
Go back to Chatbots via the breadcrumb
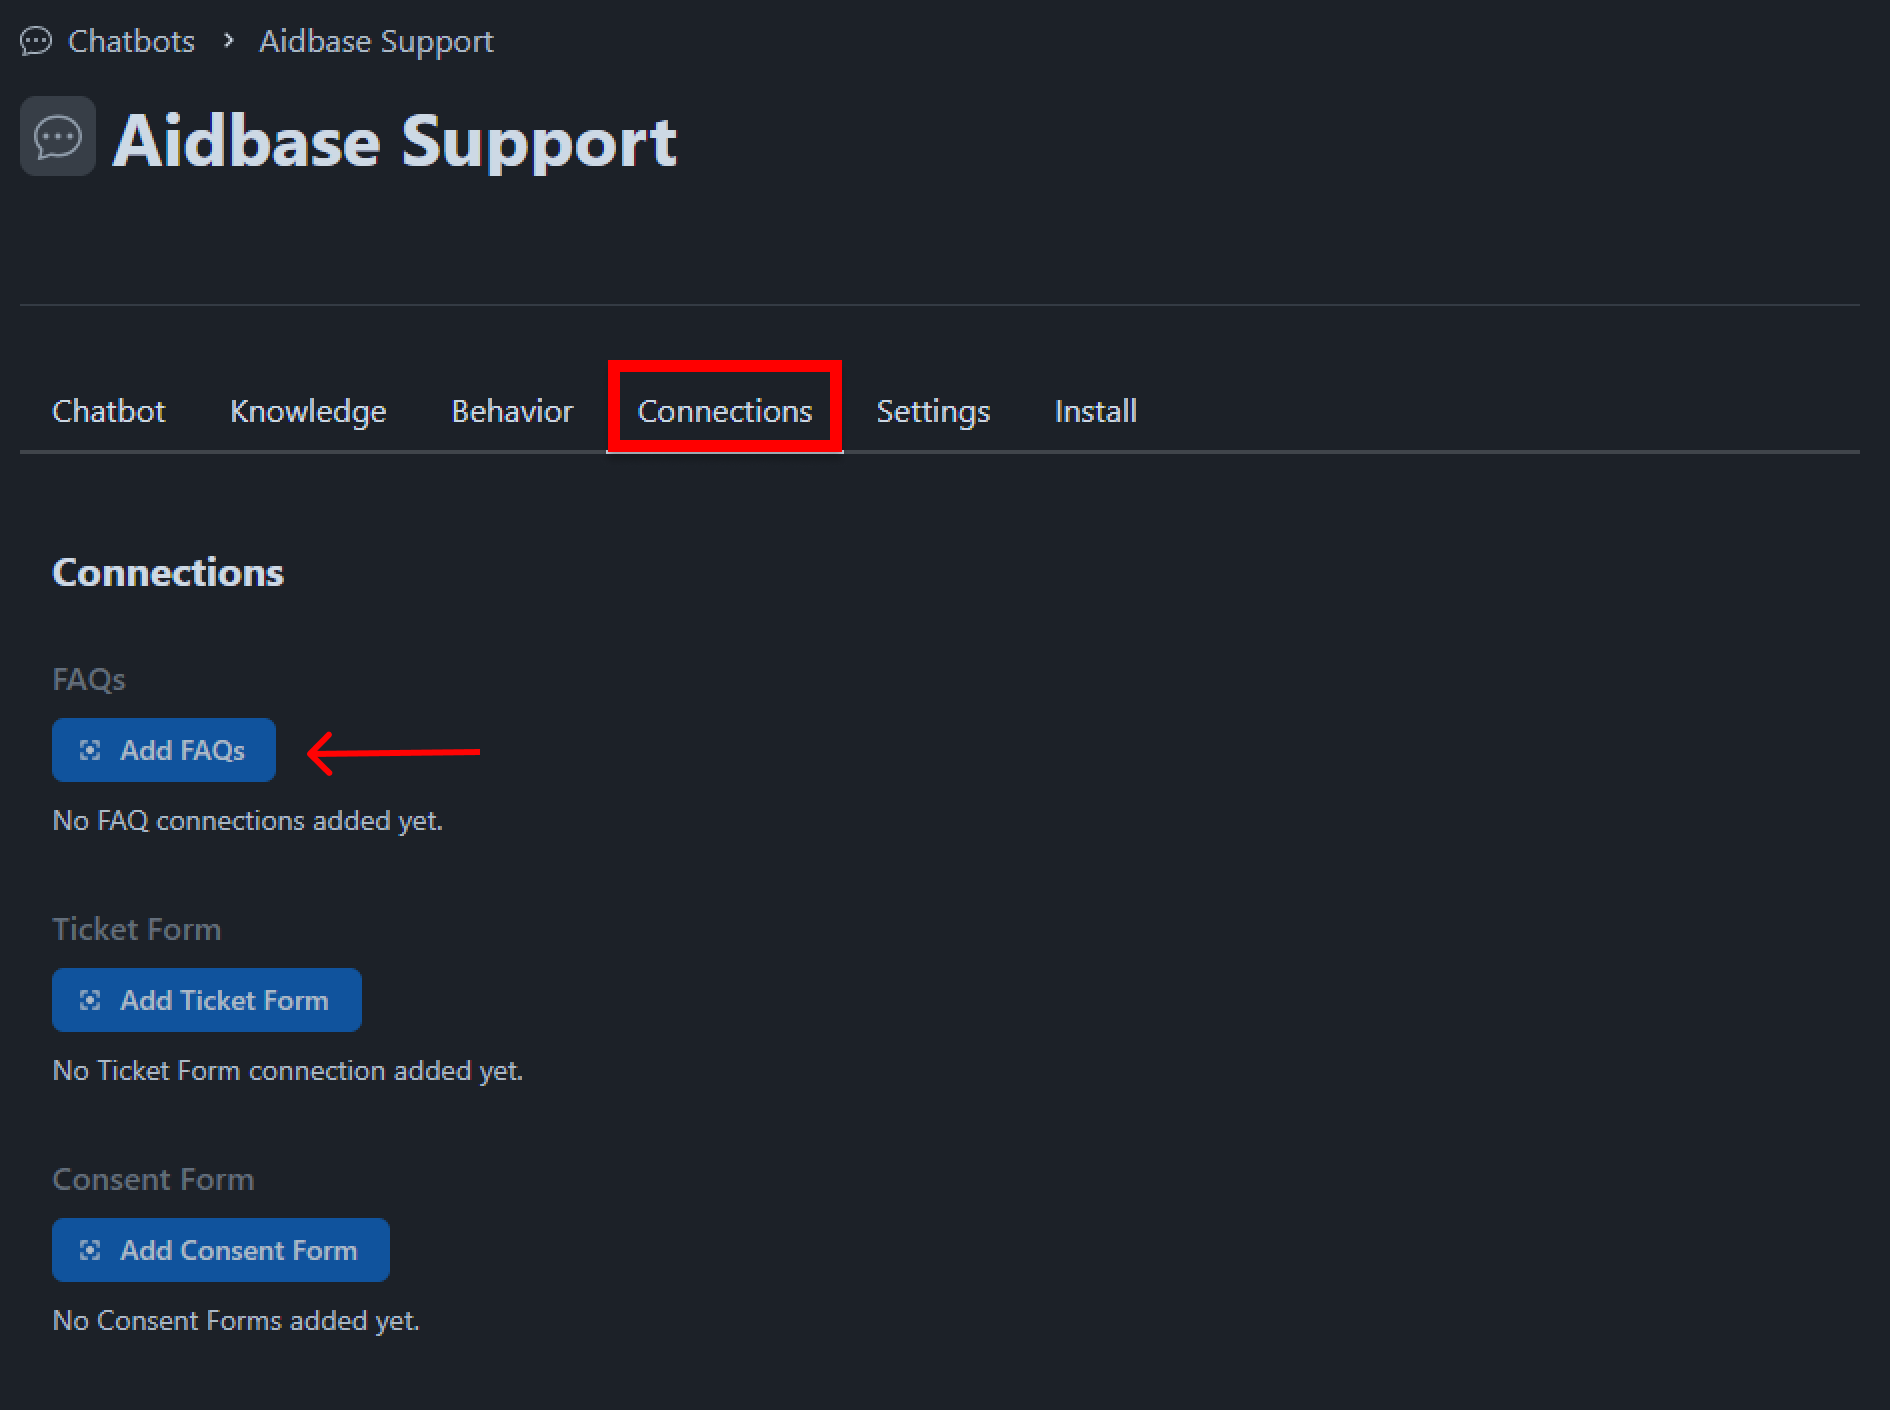click(131, 41)
